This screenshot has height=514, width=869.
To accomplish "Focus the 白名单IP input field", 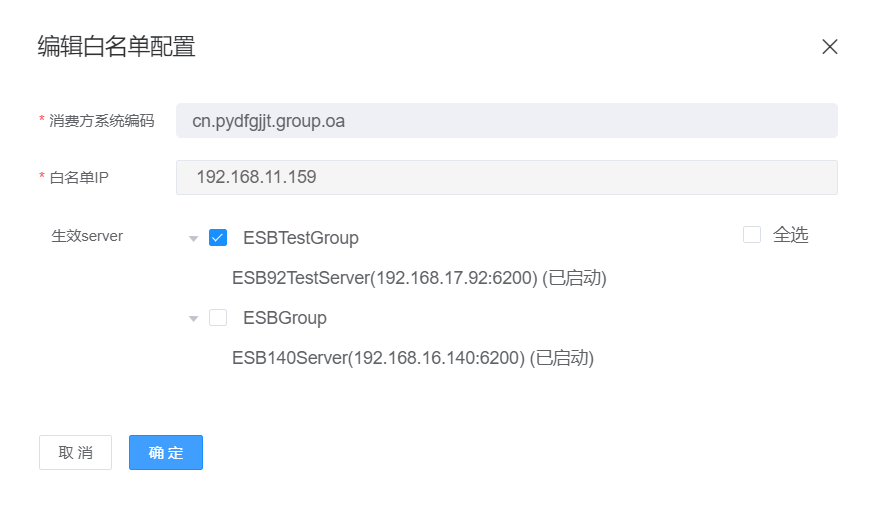I will [x=507, y=177].
